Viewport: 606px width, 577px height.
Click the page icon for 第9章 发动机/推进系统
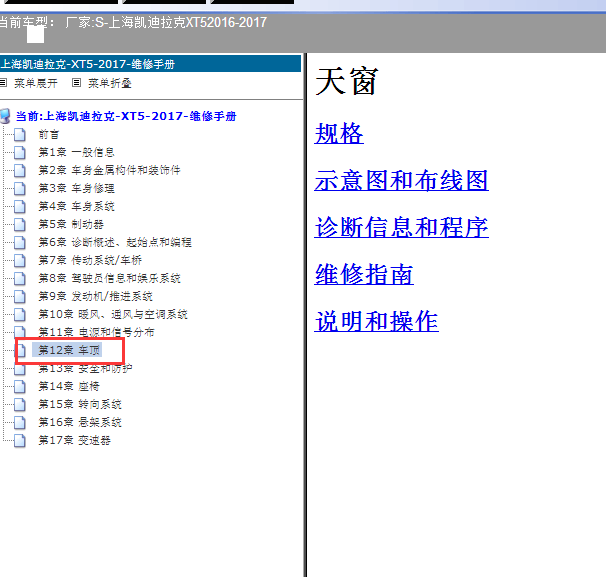tap(20, 297)
